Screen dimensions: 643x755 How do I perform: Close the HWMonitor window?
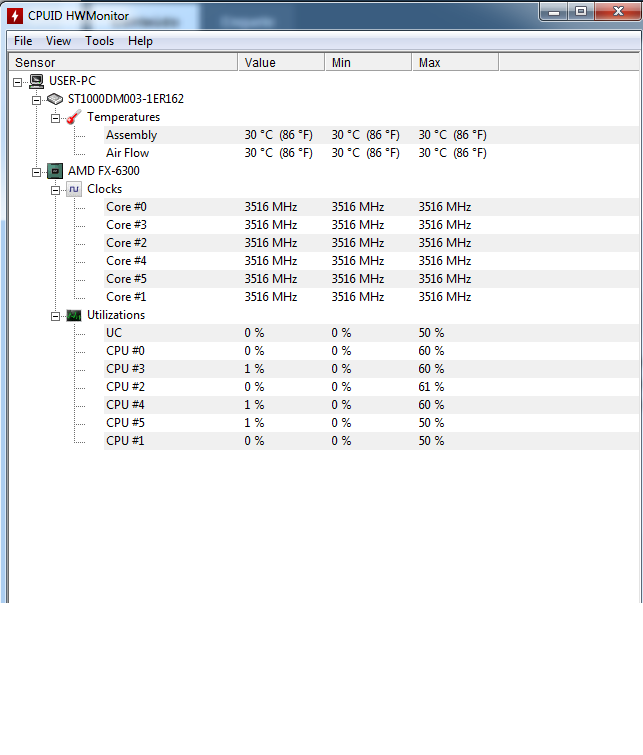pyautogui.click(x=618, y=12)
